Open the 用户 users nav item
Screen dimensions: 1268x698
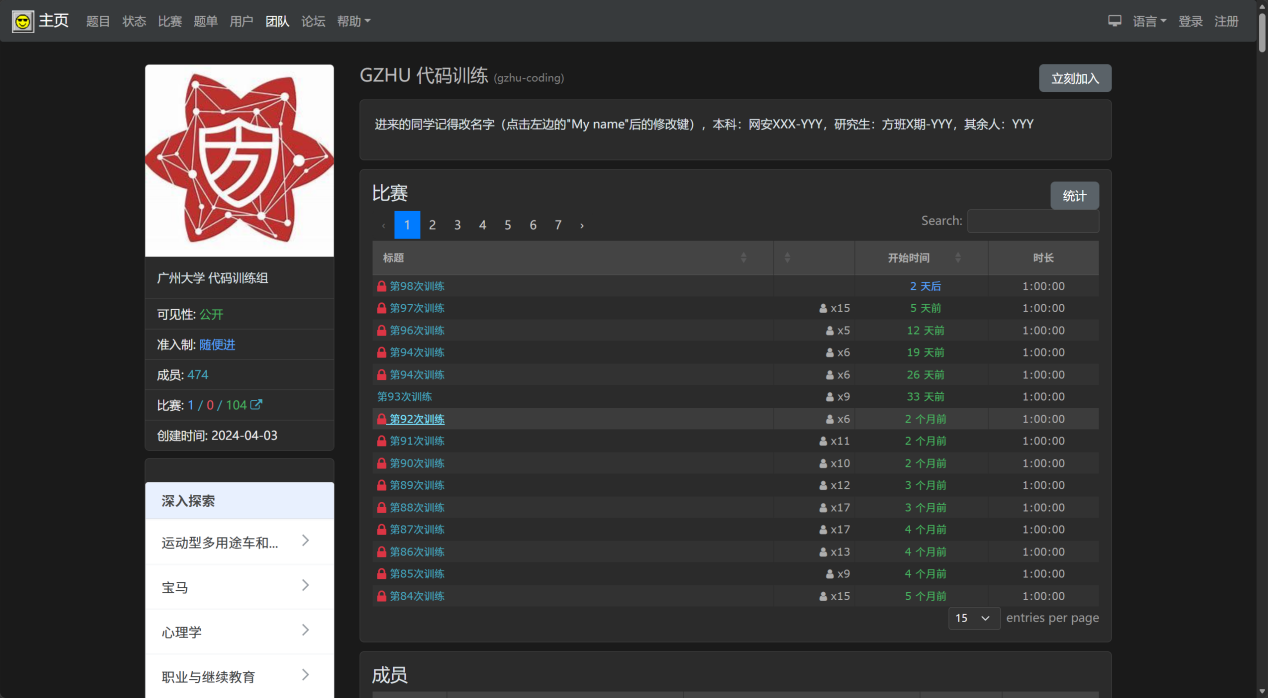pos(241,21)
